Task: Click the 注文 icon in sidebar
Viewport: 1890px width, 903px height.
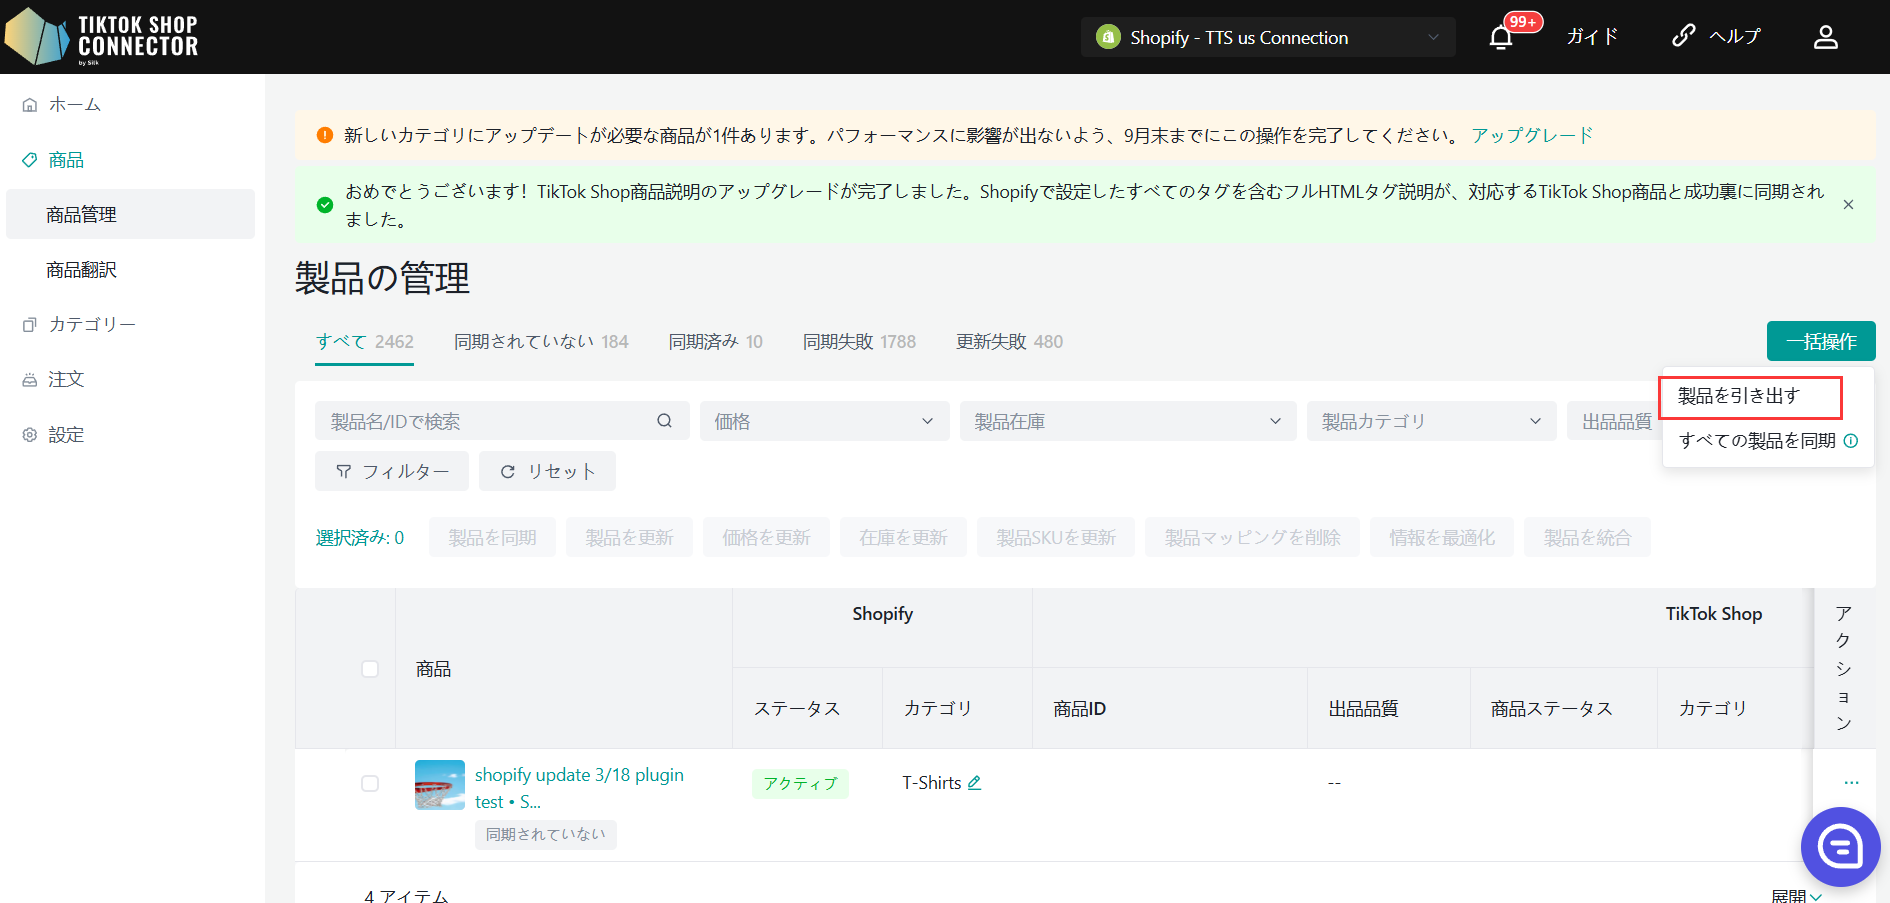Action: click(30, 380)
